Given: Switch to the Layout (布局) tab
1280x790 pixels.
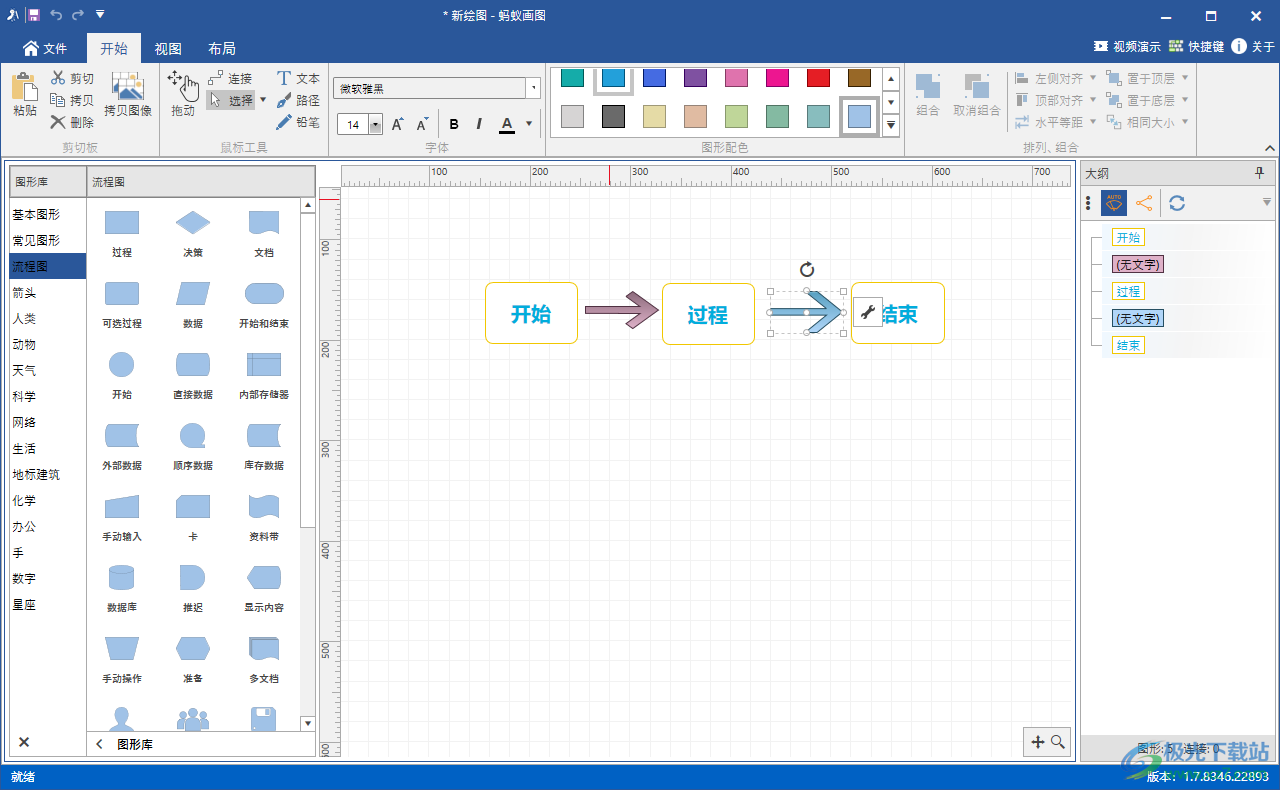Looking at the screenshot, I should pos(222,48).
